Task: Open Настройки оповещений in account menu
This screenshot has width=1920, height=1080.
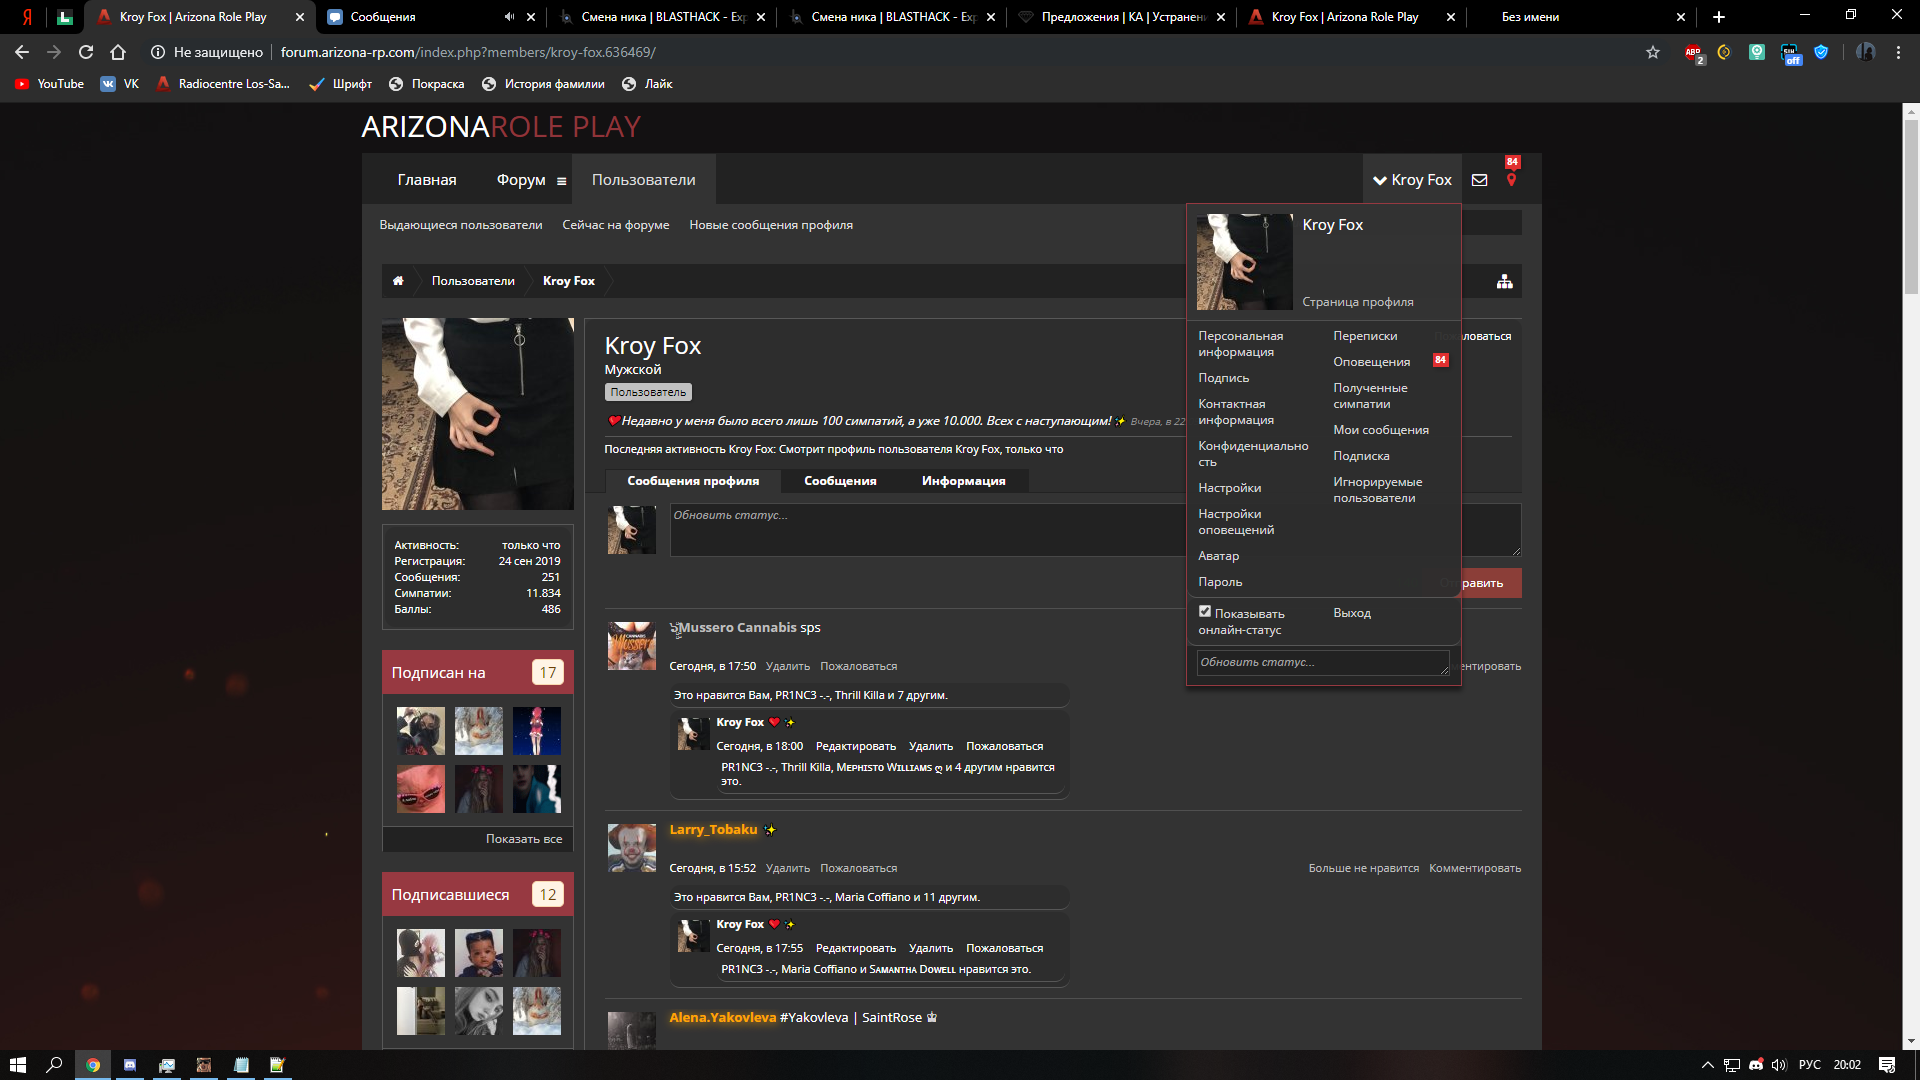Action: coord(1235,522)
